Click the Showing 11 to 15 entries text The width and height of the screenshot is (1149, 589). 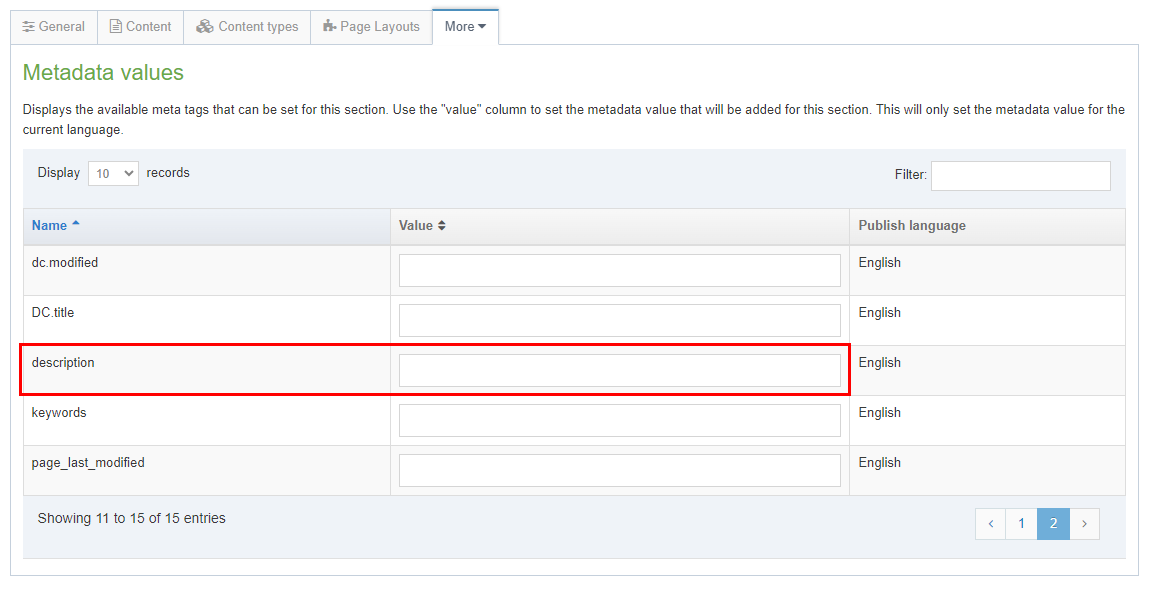[132, 518]
